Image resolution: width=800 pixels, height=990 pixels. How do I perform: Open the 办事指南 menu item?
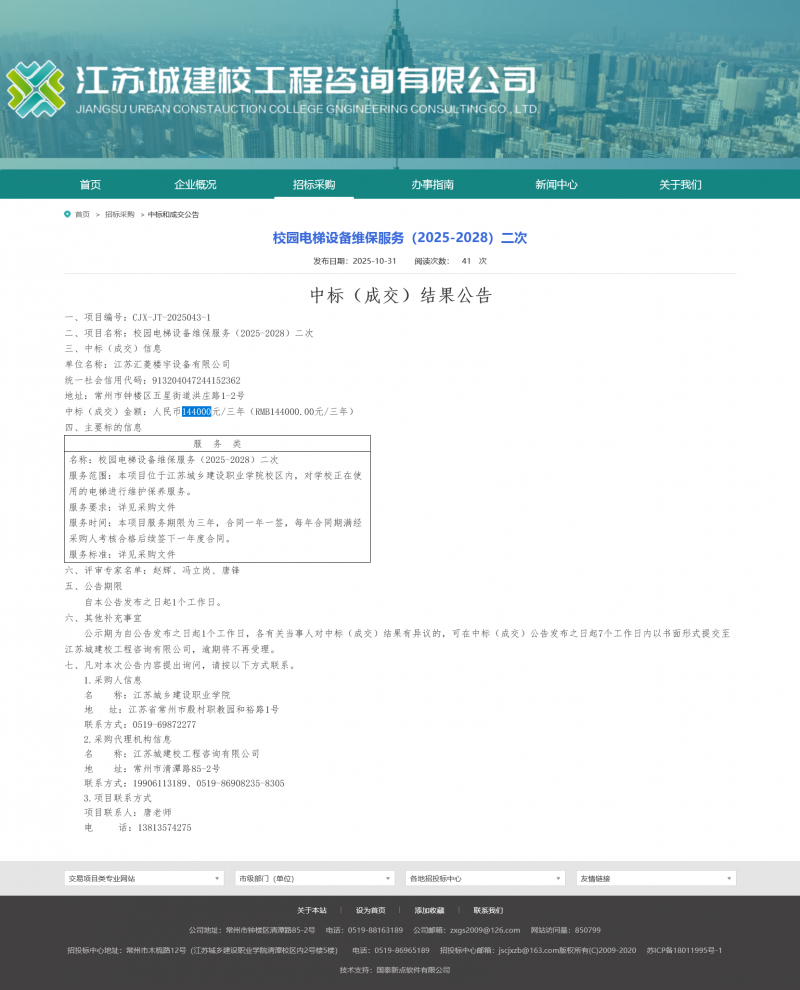click(x=433, y=184)
